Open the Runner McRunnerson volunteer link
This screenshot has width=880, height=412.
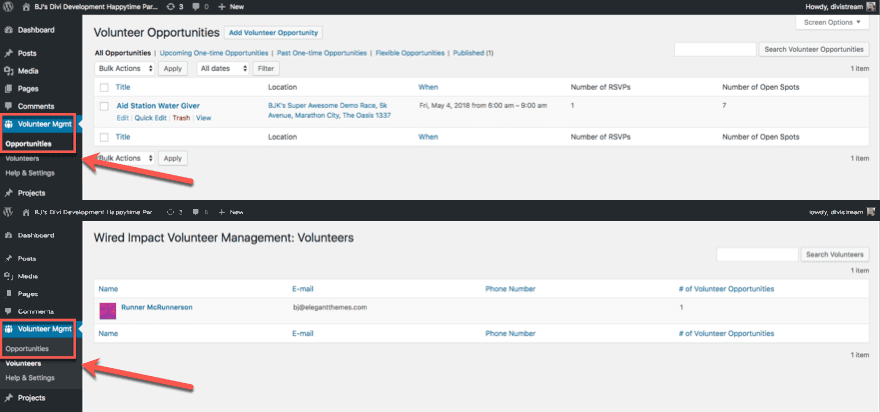tap(157, 307)
